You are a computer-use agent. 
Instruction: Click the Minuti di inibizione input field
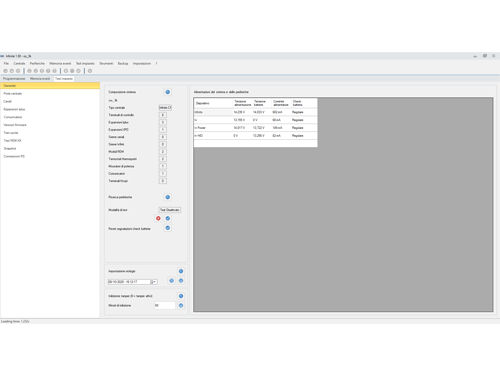pos(165,305)
